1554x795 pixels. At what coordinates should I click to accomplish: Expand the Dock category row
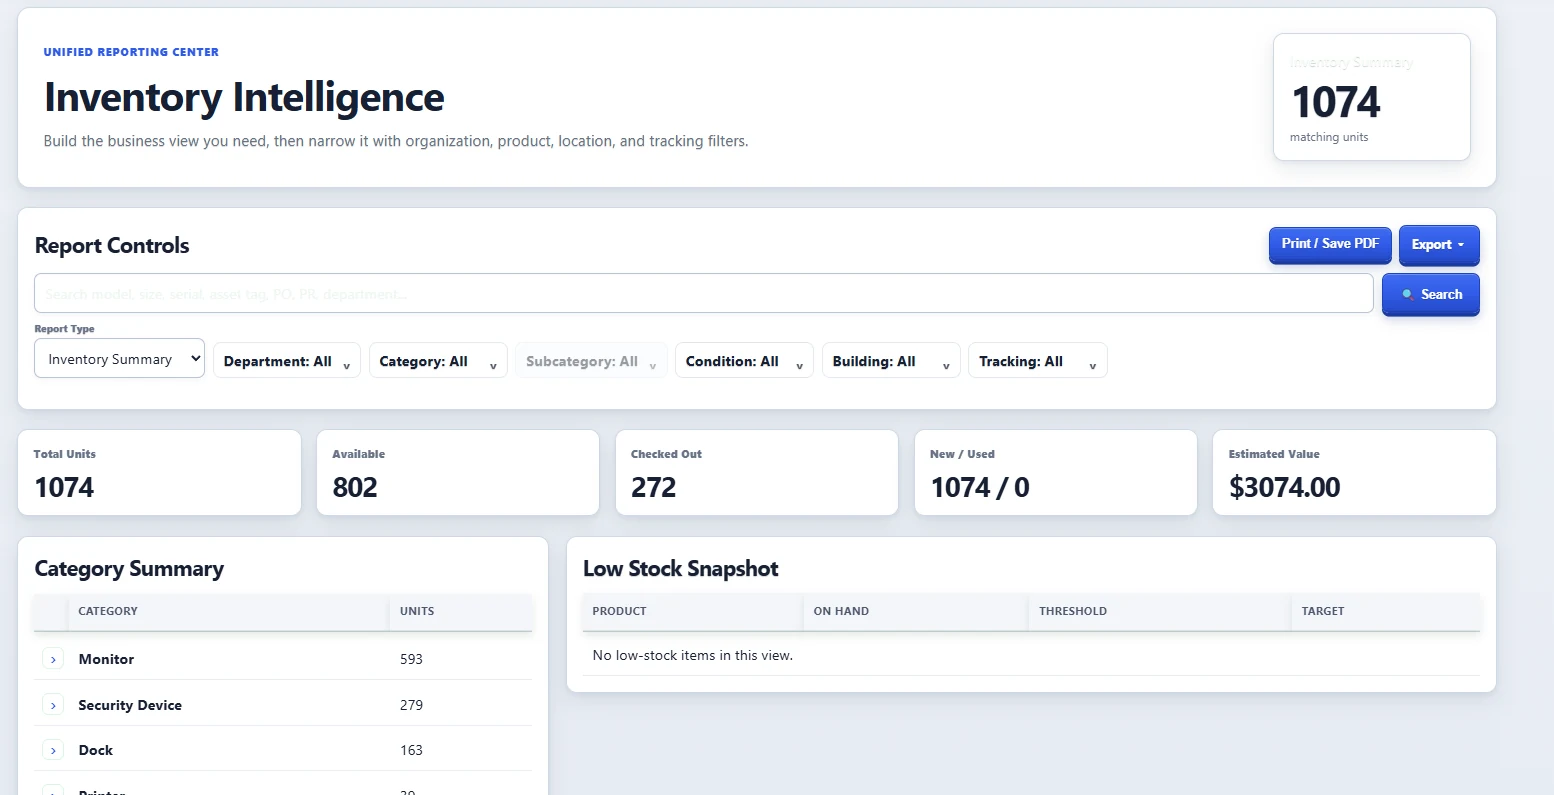coord(53,750)
